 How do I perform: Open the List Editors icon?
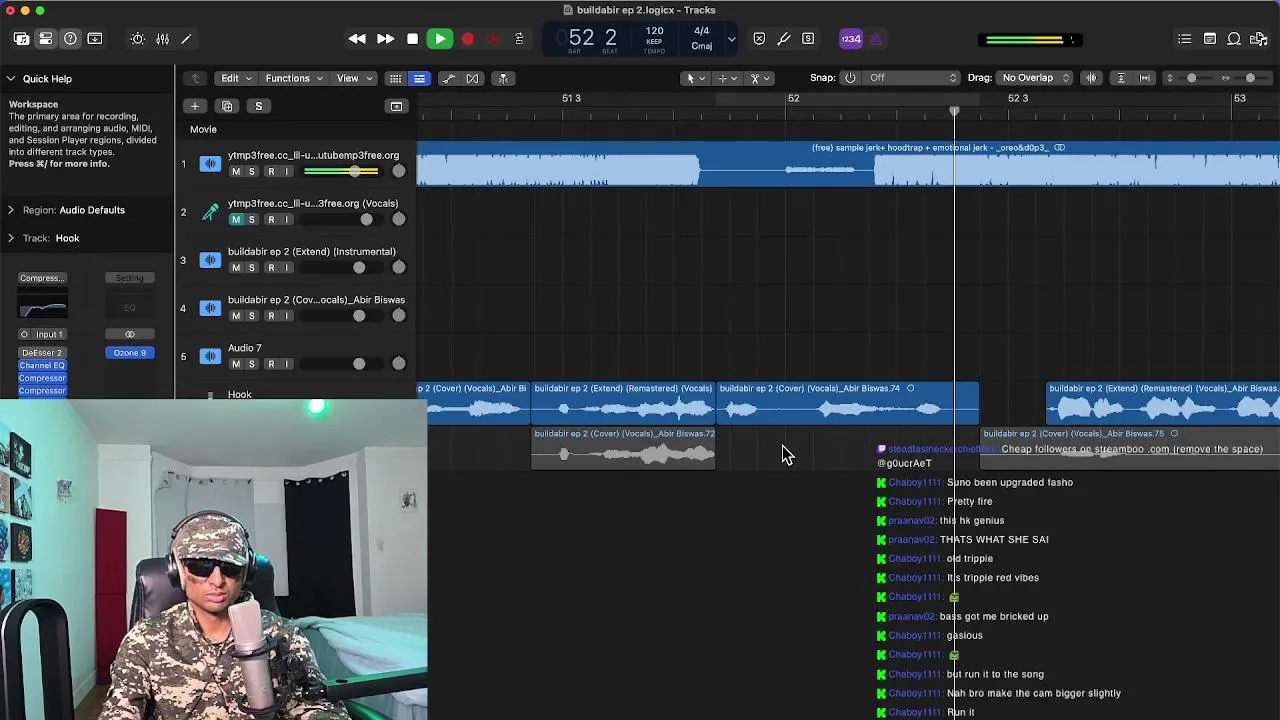pyautogui.click(x=1185, y=39)
